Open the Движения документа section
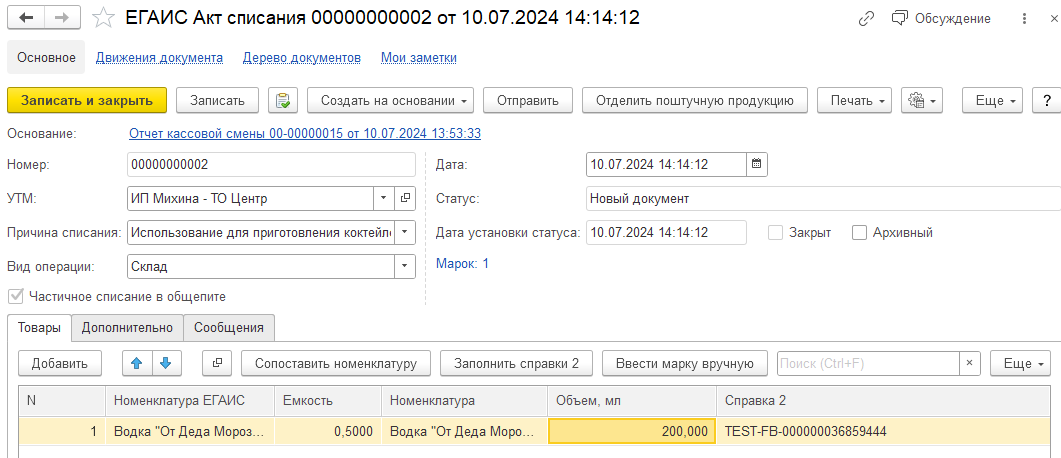The image size is (1061, 458). point(159,58)
